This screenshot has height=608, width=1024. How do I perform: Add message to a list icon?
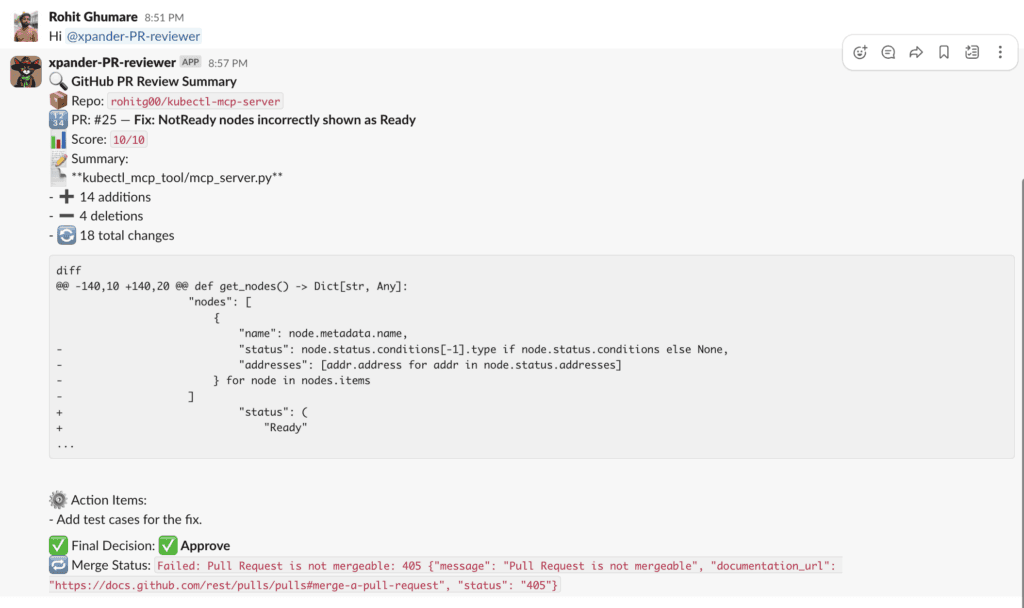tap(972, 52)
